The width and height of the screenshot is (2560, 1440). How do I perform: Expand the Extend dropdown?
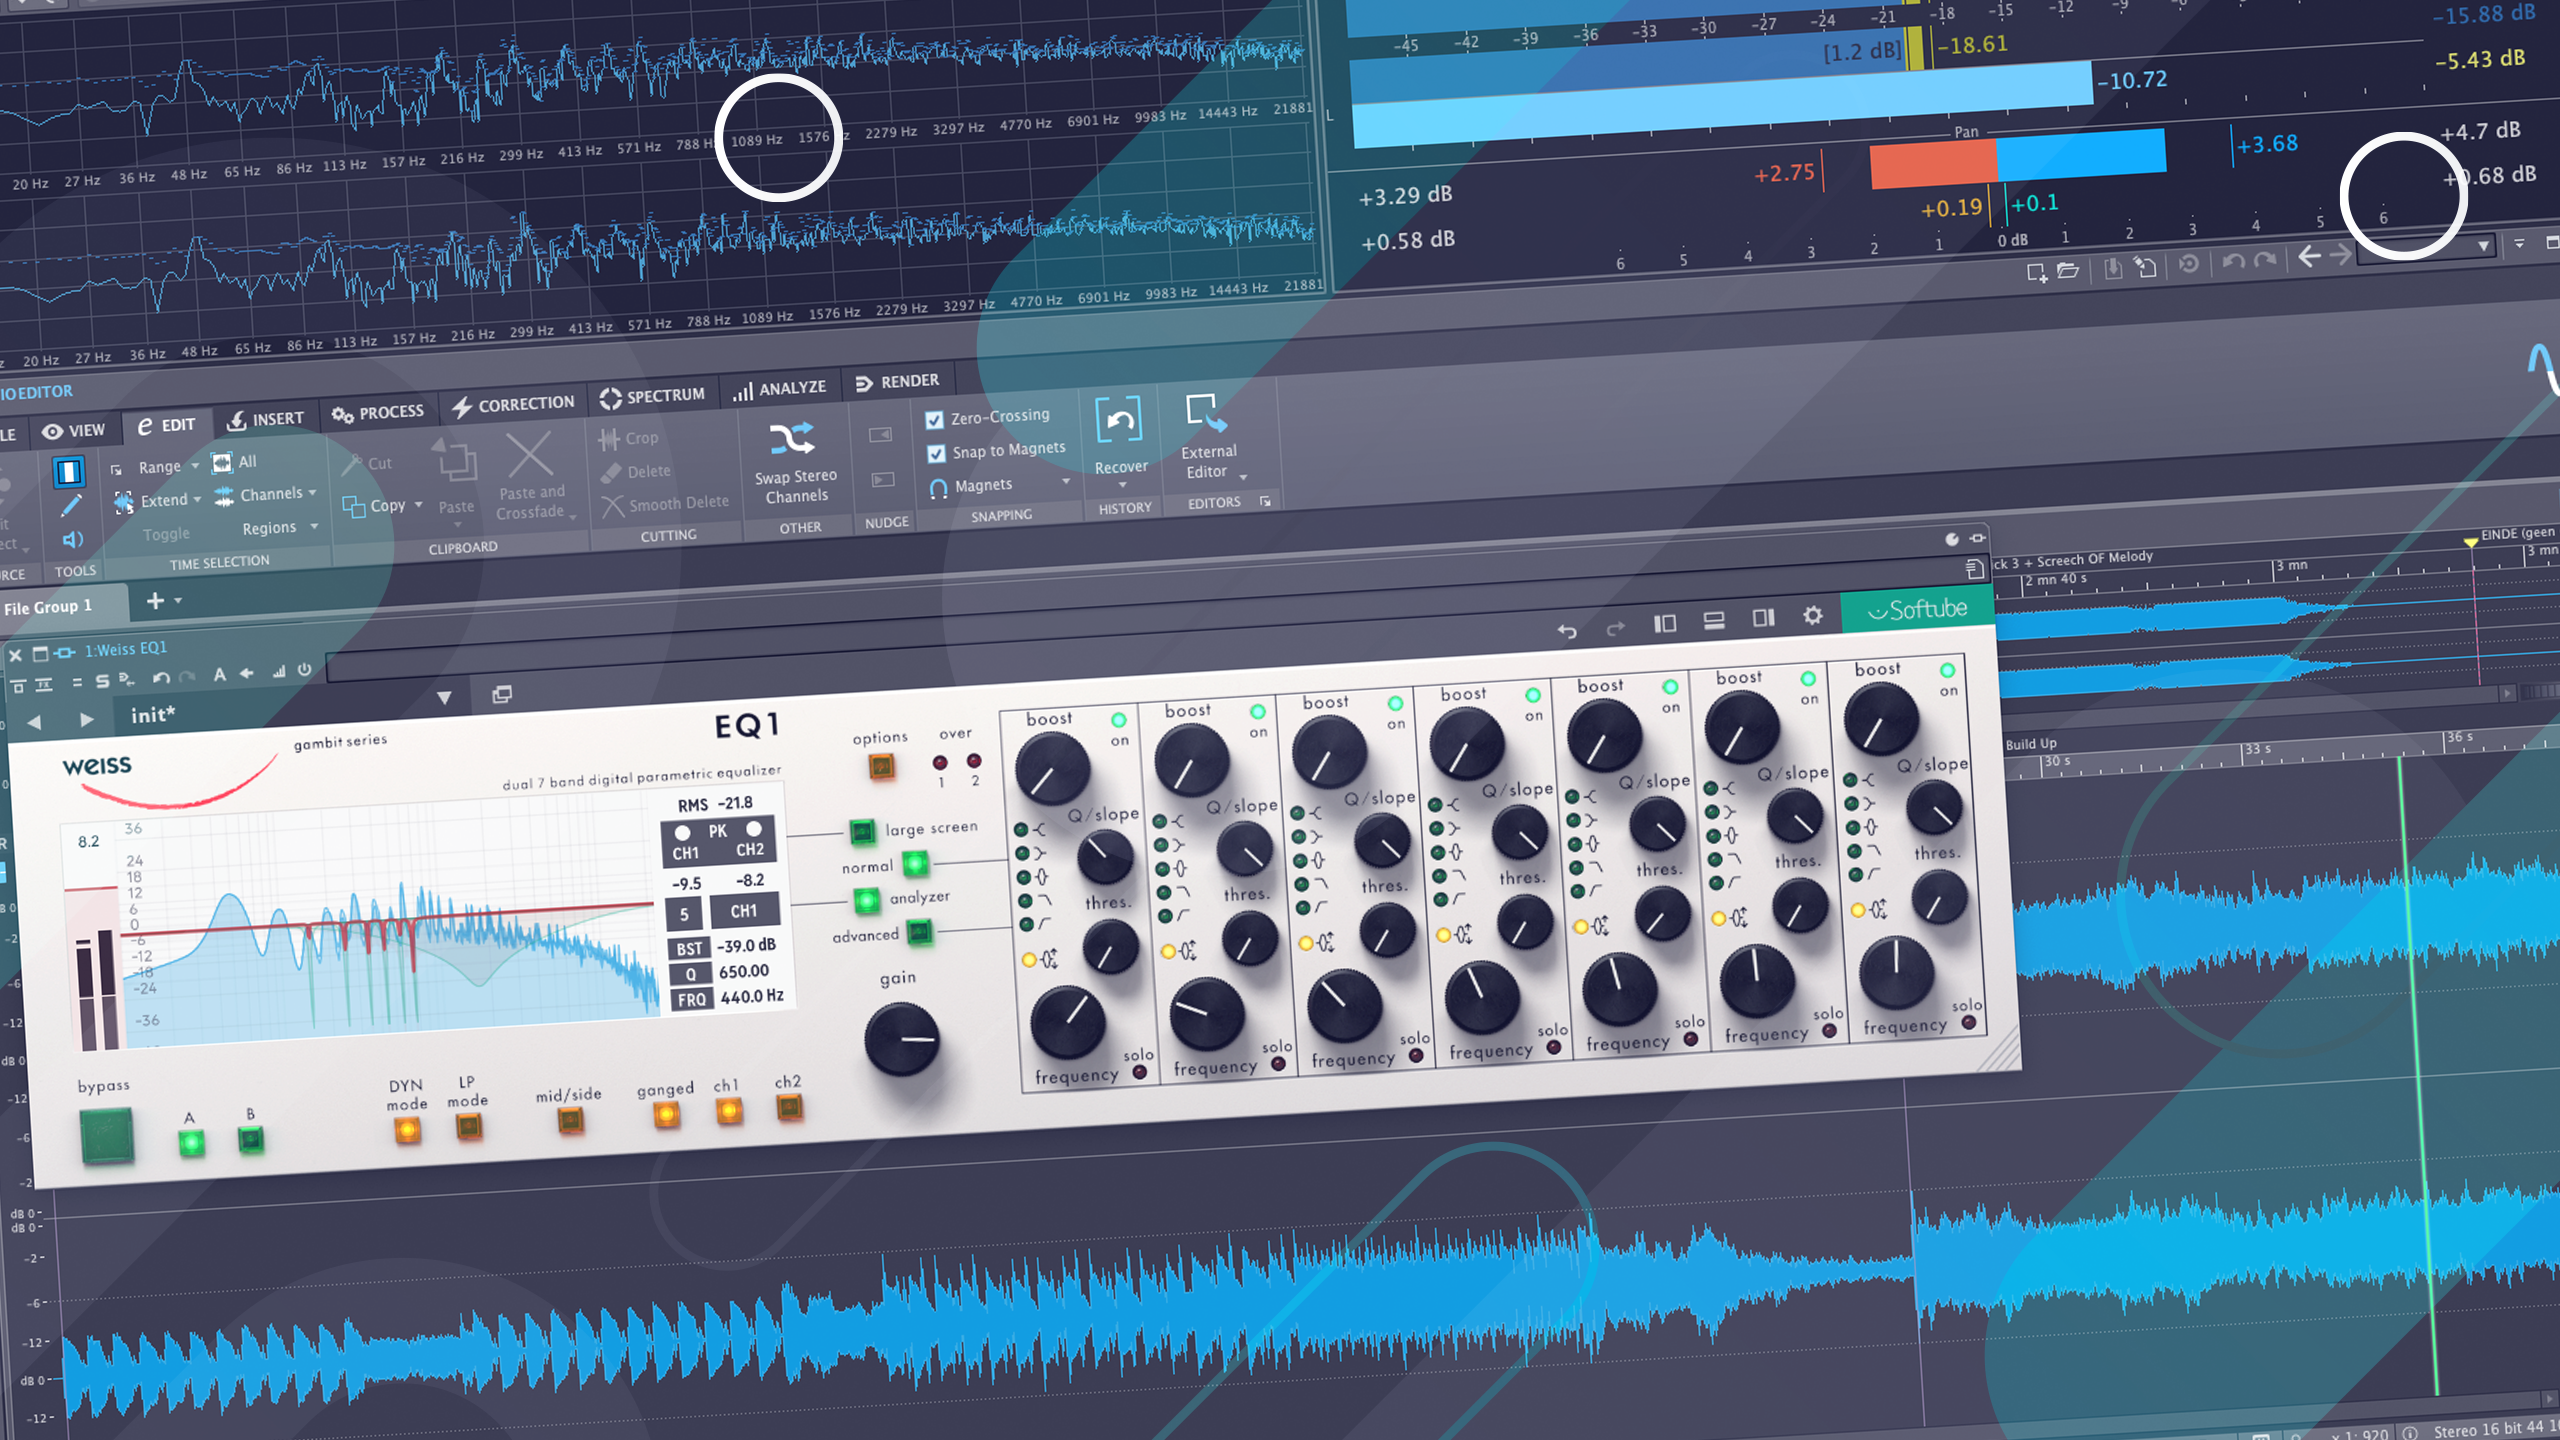(197, 499)
